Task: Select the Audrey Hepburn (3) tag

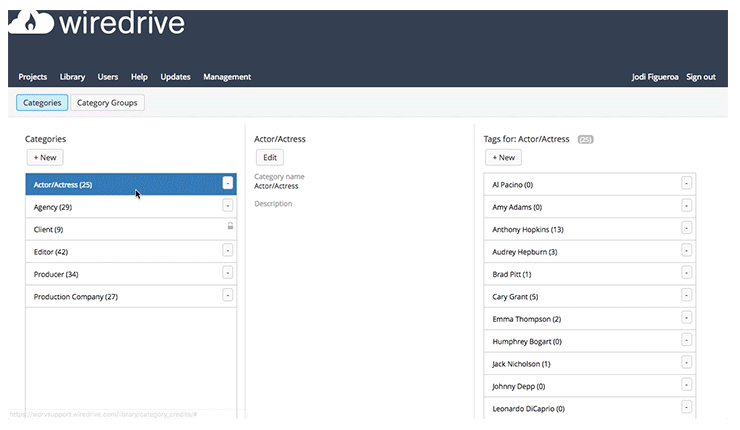Action: point(590,252)
